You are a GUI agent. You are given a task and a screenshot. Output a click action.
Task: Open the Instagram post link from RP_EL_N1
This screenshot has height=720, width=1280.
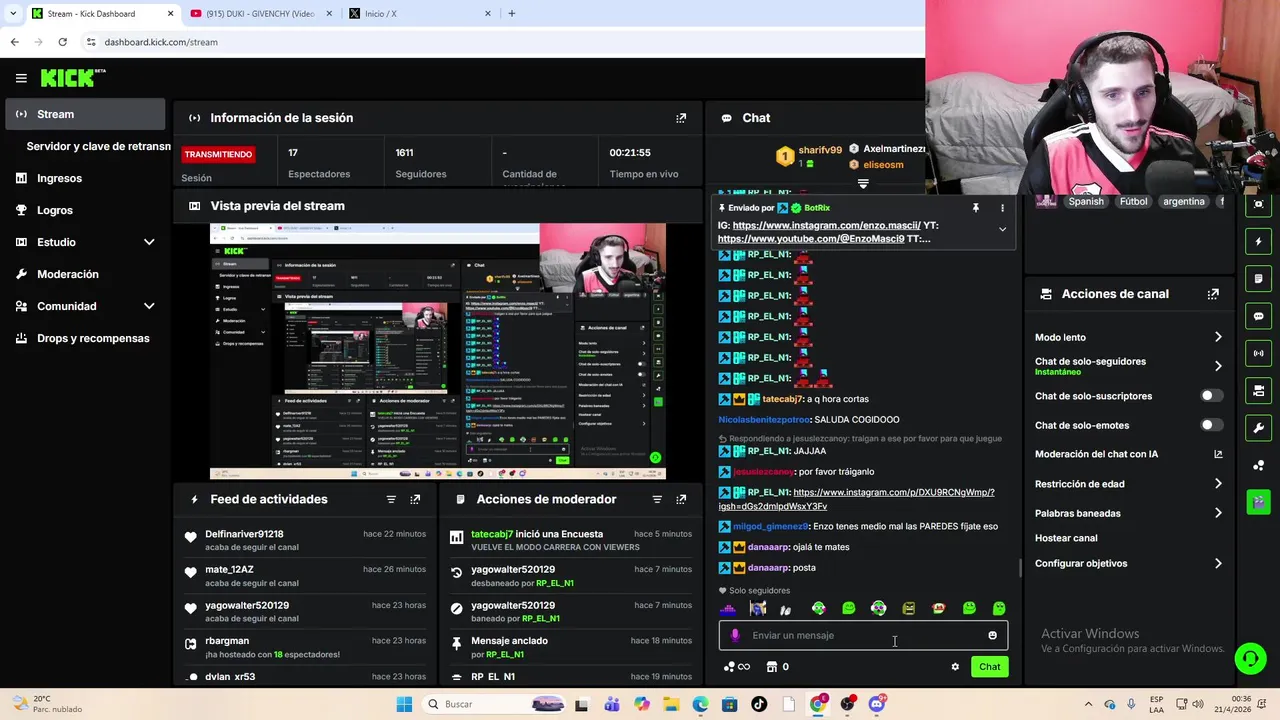point(857,499)
